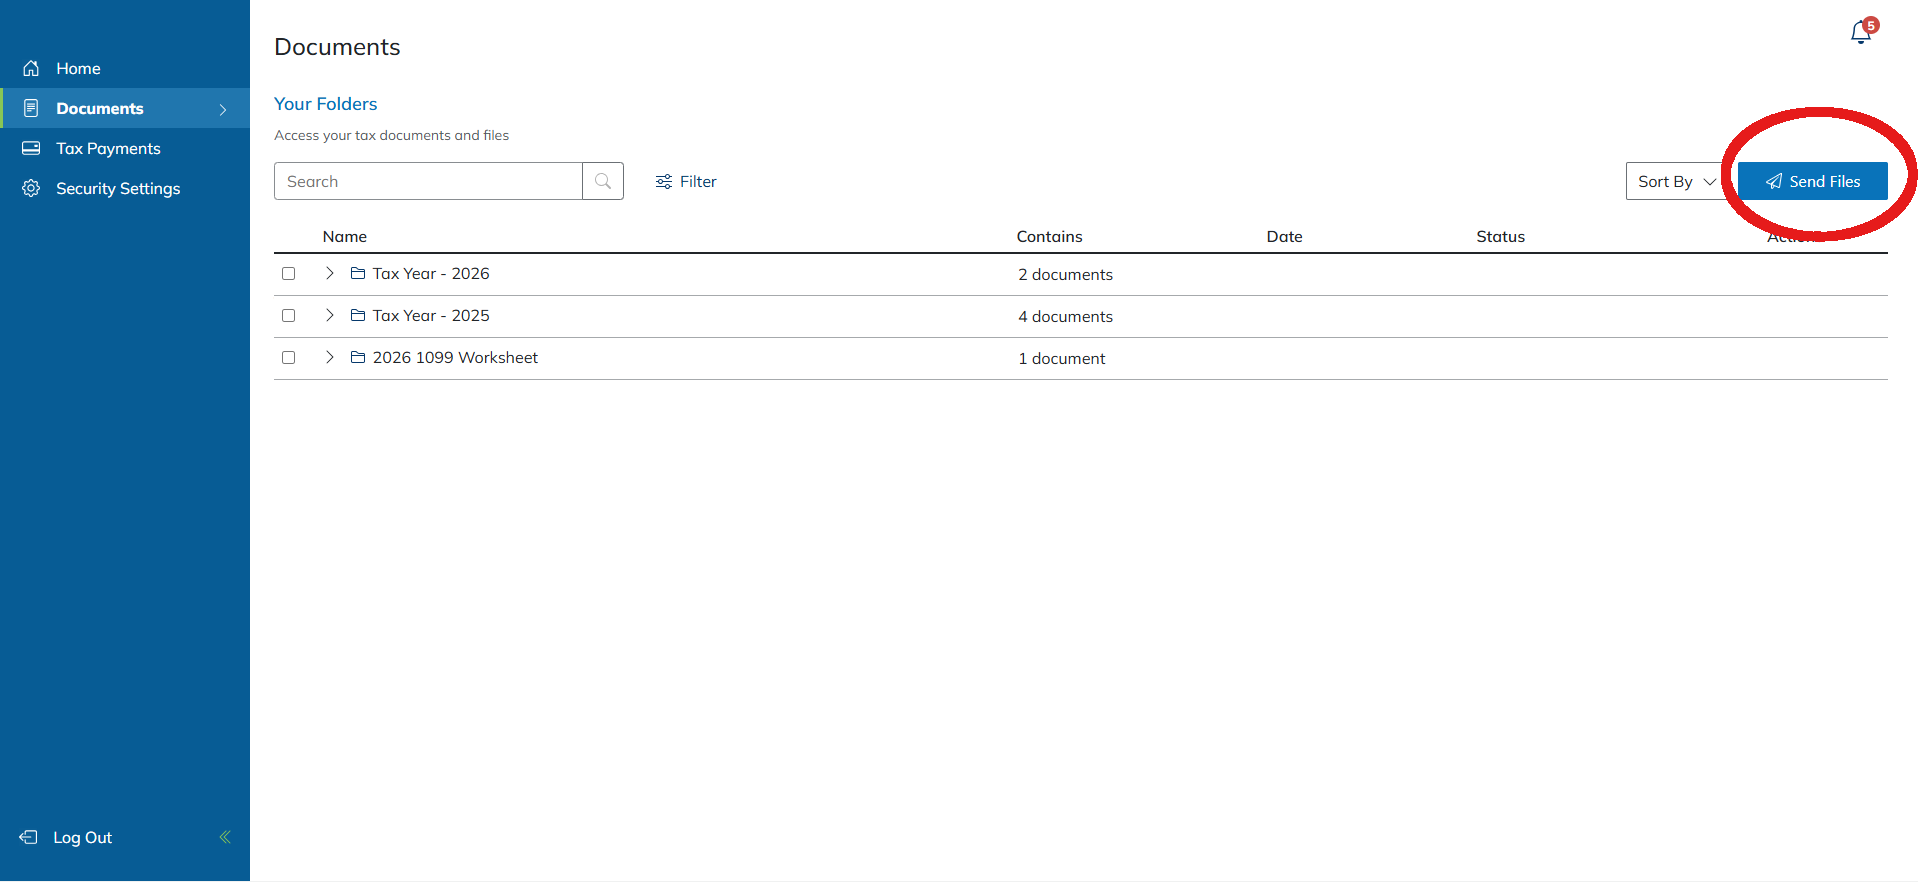The height and width of the screenshot is (882, 1918).
Task: Open the Sort By dropdown
Action: (1676, 181)
